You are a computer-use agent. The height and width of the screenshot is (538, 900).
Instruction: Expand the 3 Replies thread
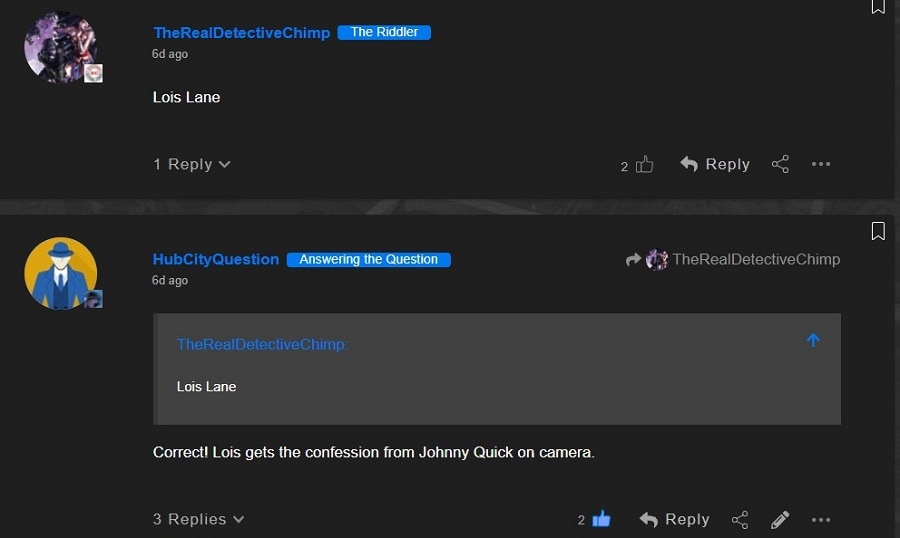(x=199, y=519)
